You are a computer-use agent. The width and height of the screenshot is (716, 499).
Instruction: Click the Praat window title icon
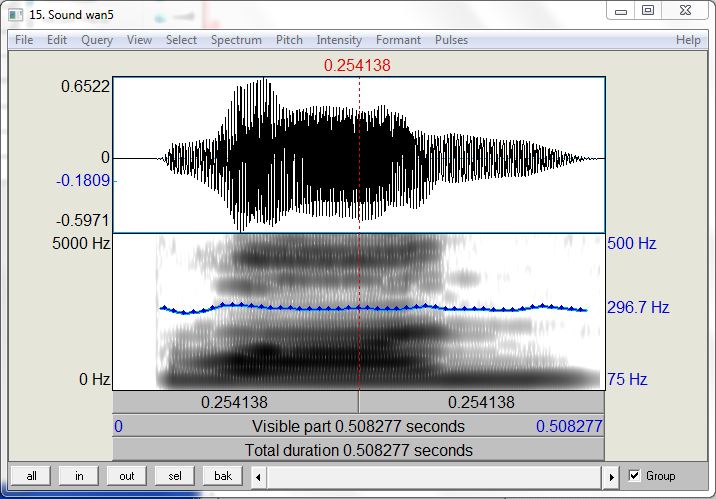(x=16, y=15)
